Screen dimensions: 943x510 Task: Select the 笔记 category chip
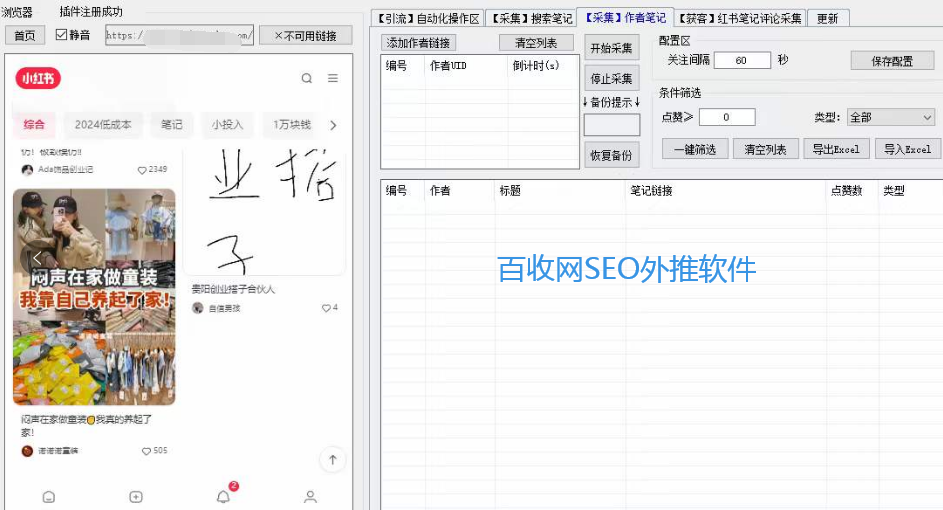[x=171, y=124]
